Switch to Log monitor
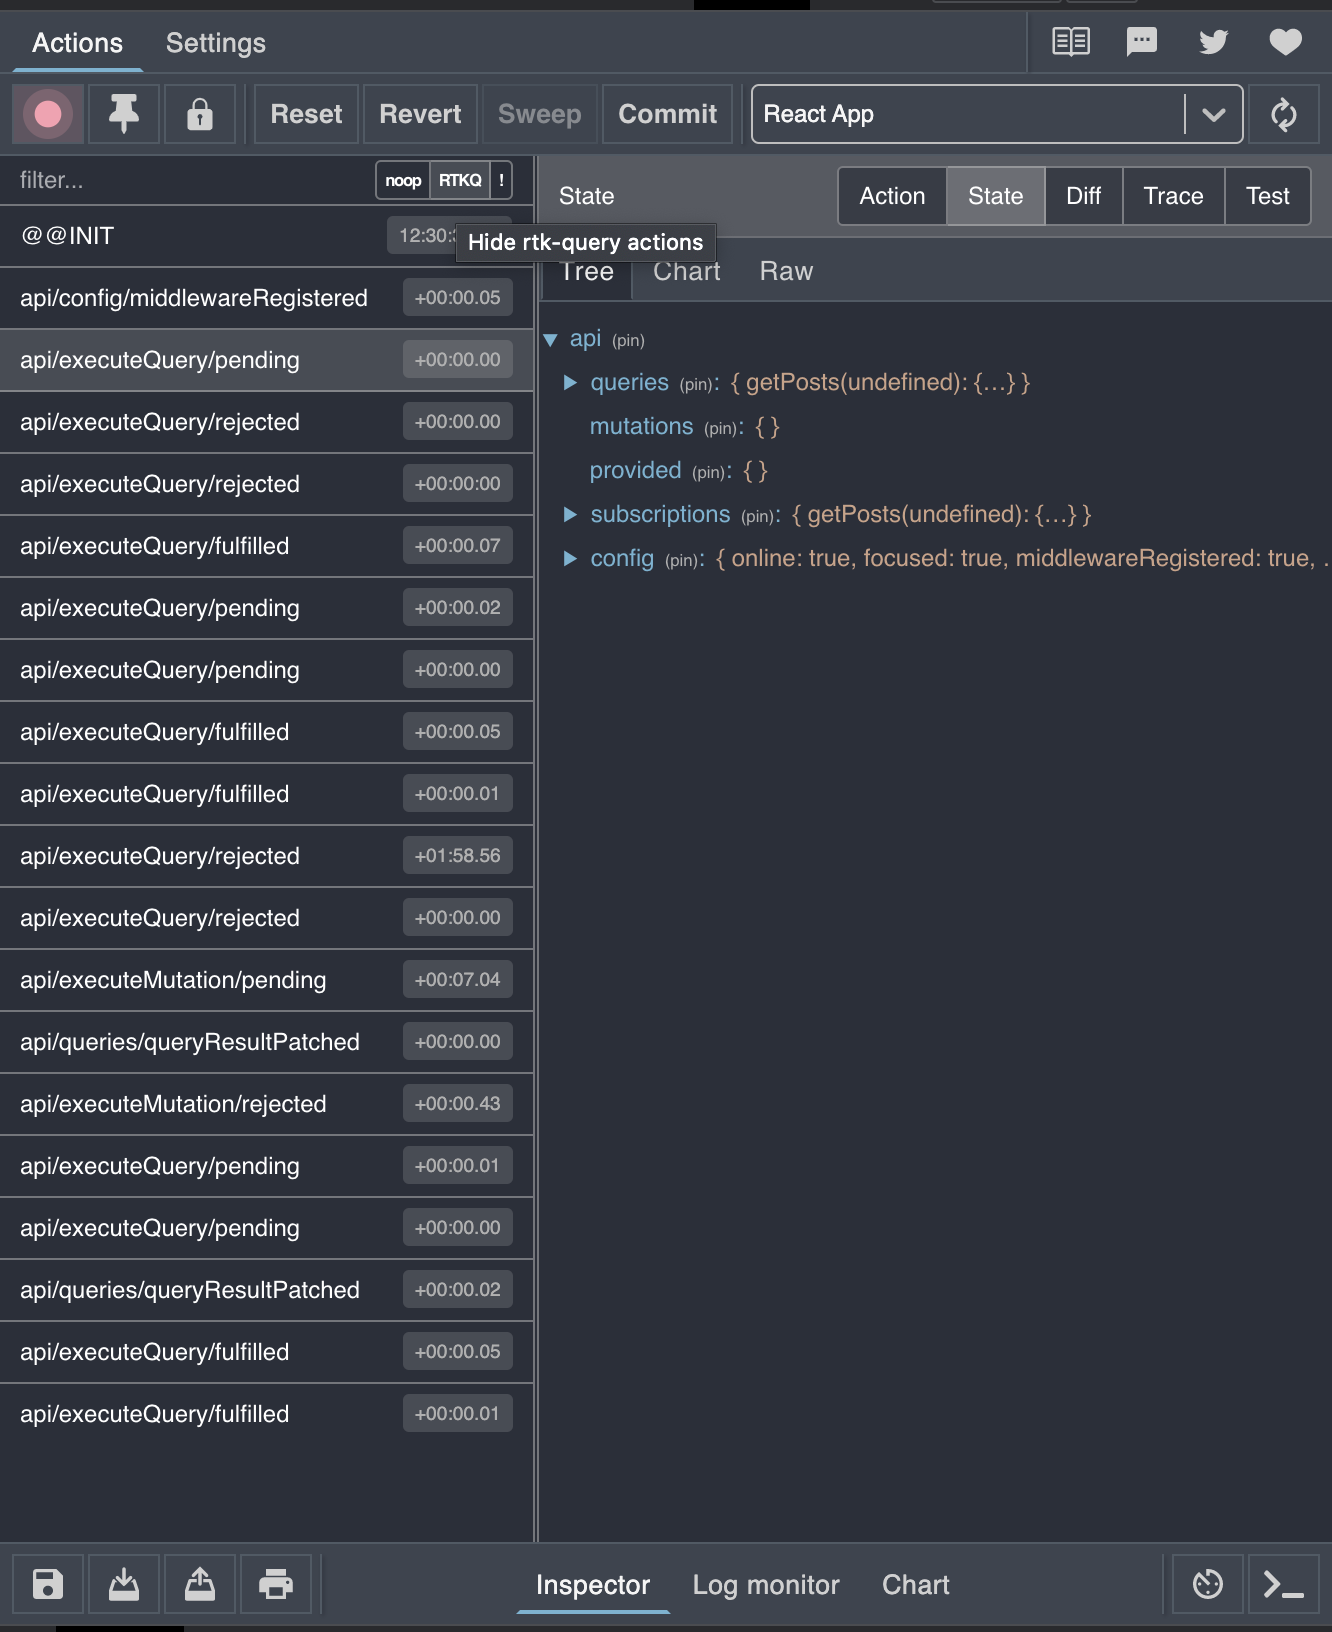 point(766,1584)
